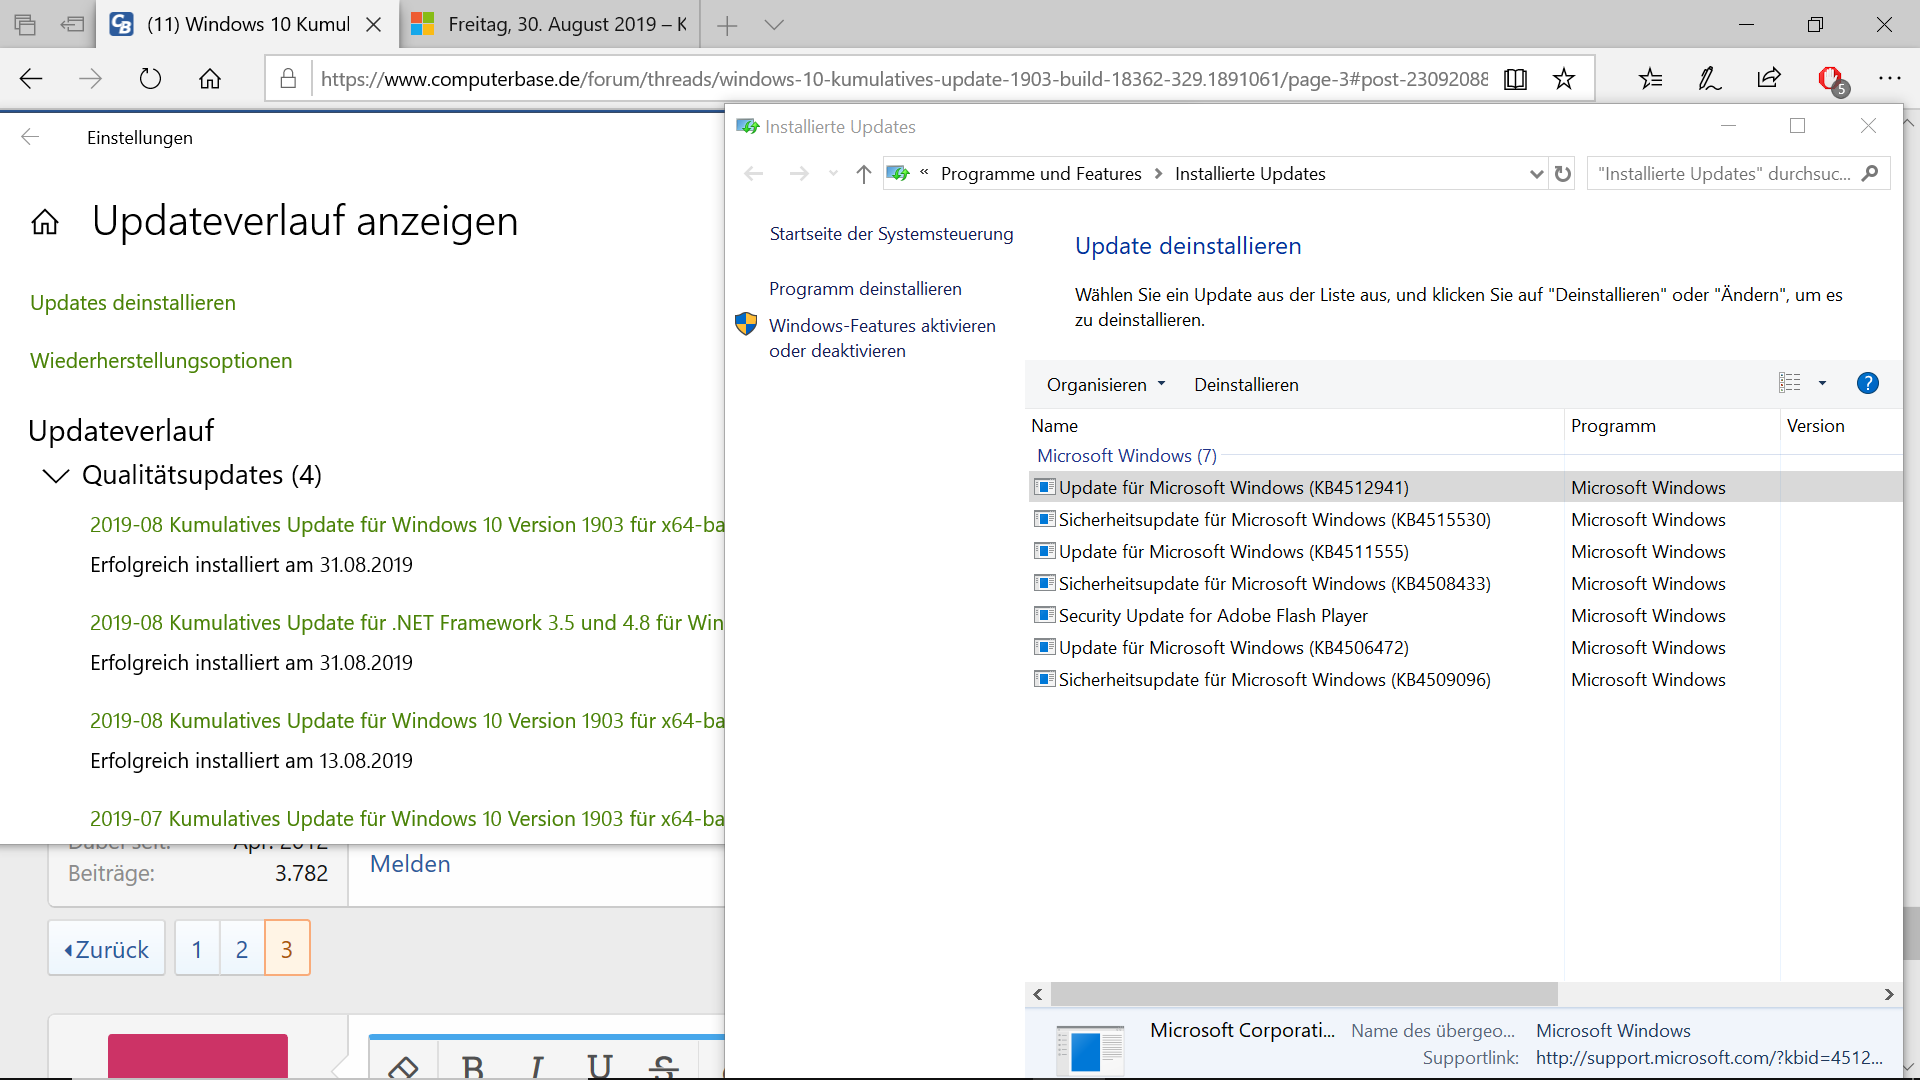
Task: Click underline formatting in forum editor
Action: pos(600,1066)
